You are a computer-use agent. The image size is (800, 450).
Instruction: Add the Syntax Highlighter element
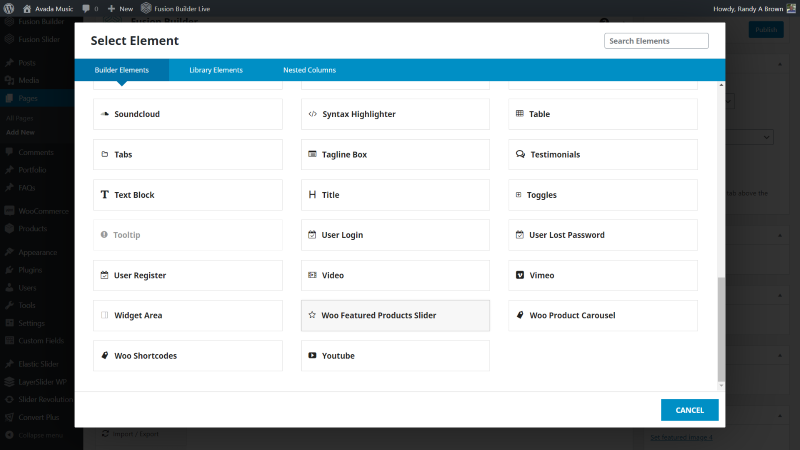pyautogui.click(x=395, y=114)
